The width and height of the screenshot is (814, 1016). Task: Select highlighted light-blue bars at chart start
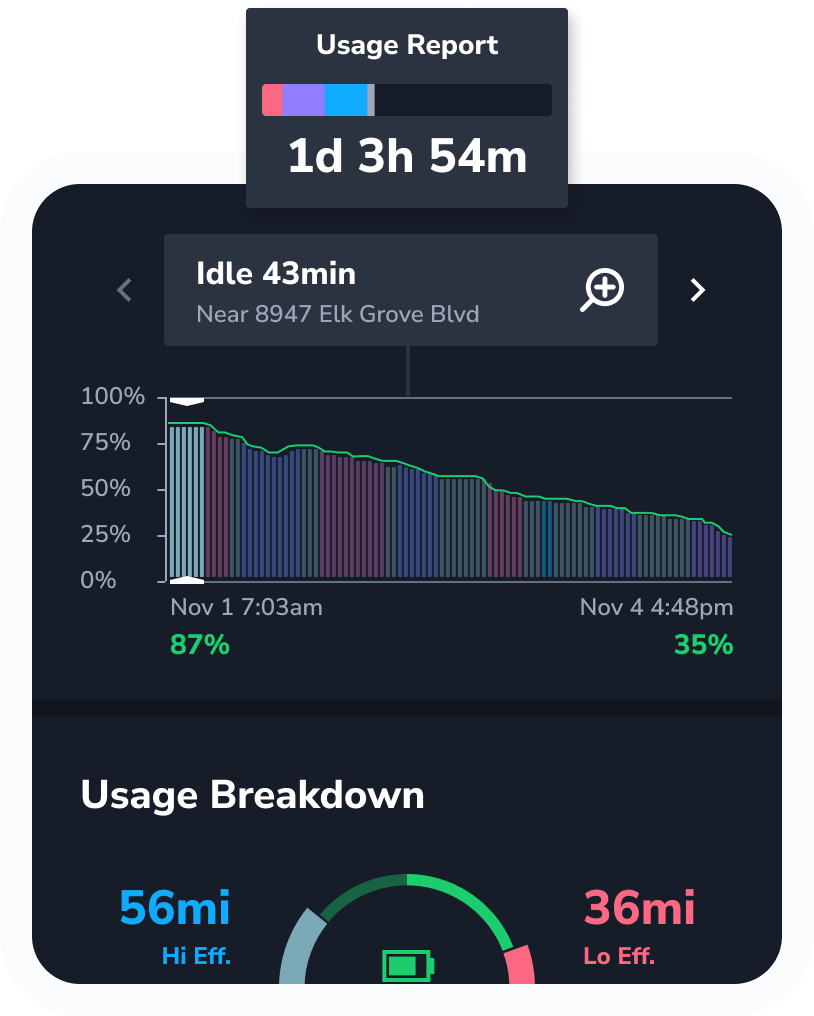(x=187, y=500)
